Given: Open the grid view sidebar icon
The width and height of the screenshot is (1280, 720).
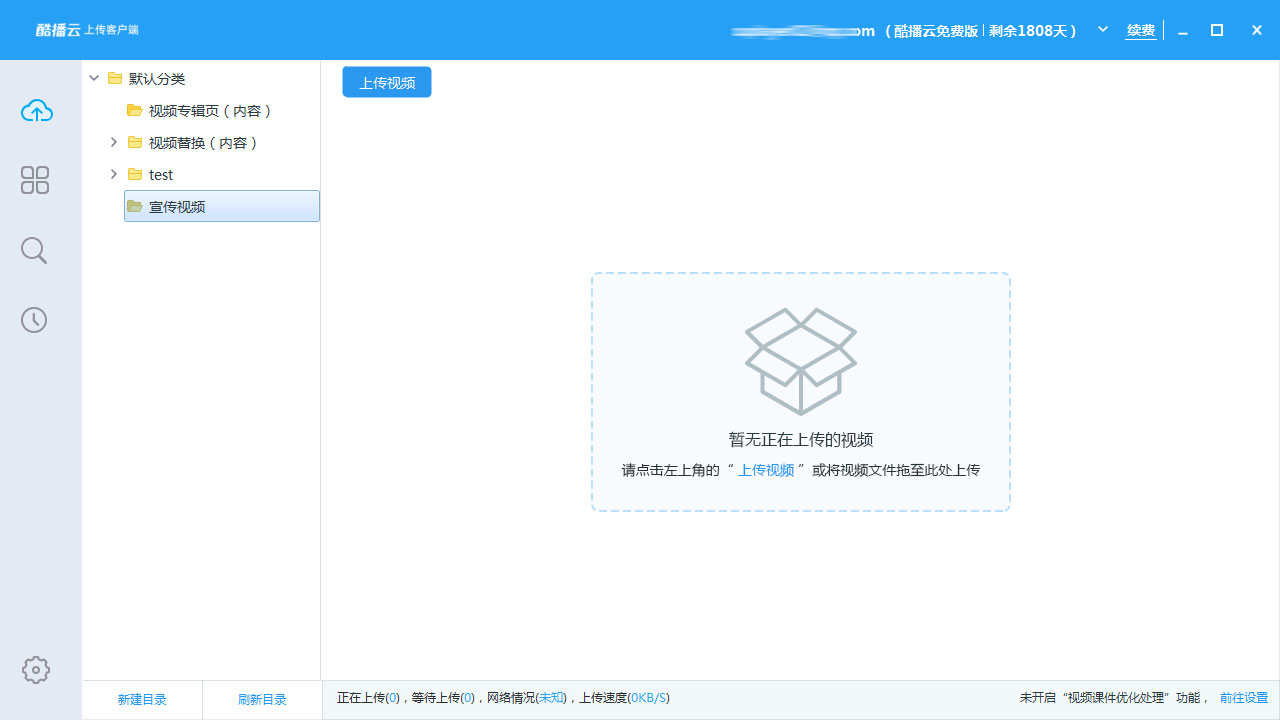Looking at the screenshot, I should tap(35, 180).
